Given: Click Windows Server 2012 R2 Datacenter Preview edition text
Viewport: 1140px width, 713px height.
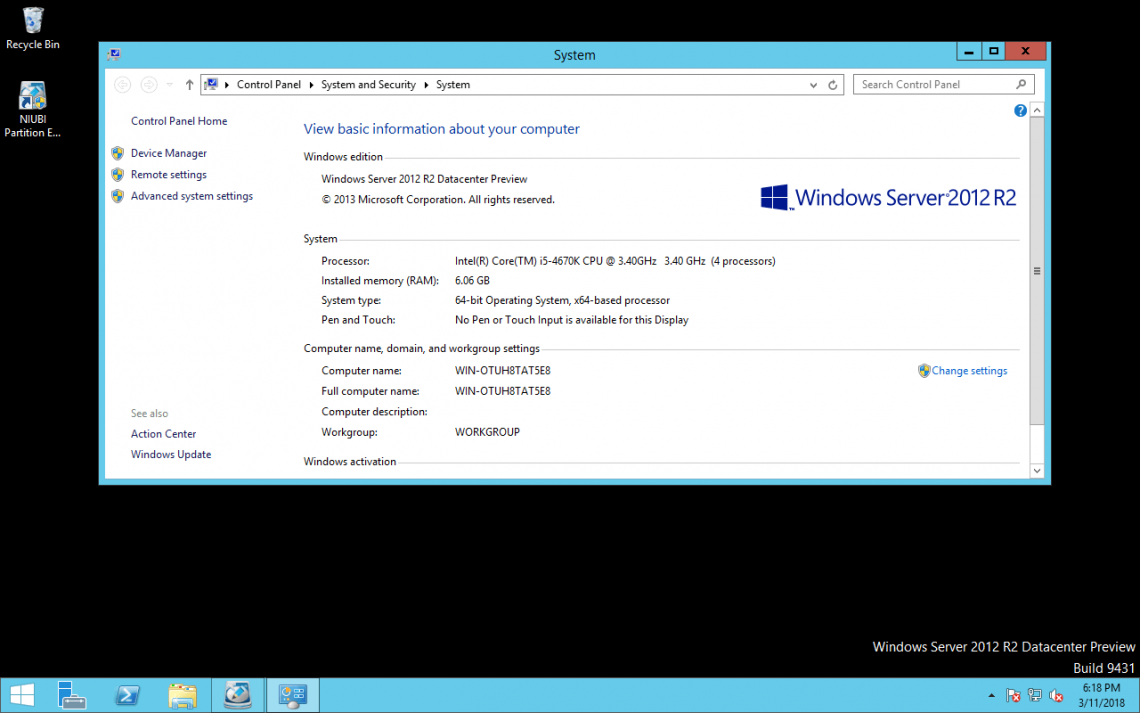Looking at the screenshot, I should click(x=424, y=179).
